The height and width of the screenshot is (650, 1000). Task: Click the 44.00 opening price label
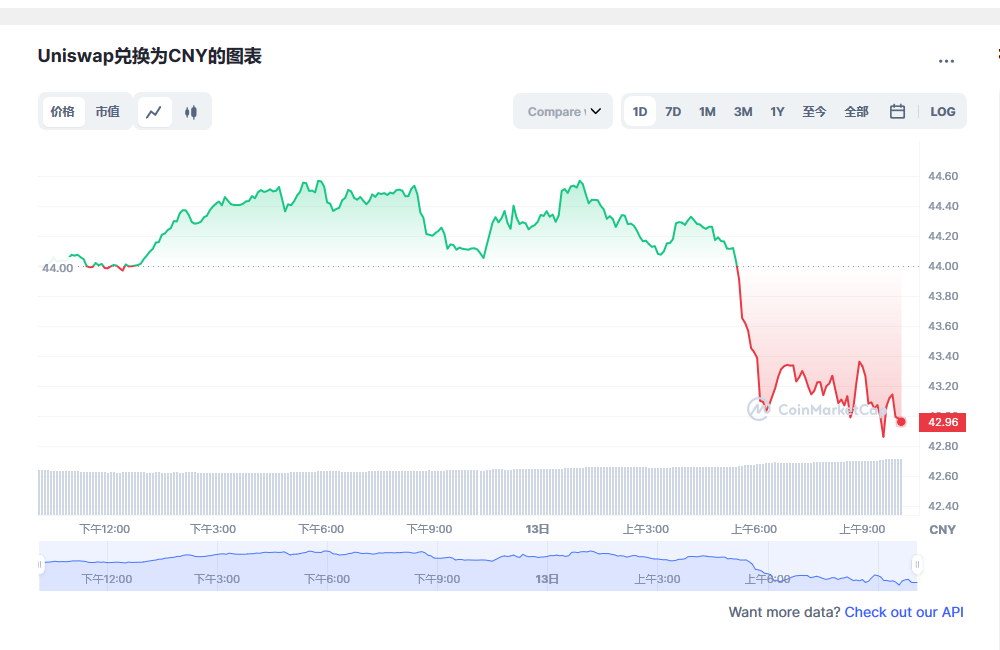point(57,269)
